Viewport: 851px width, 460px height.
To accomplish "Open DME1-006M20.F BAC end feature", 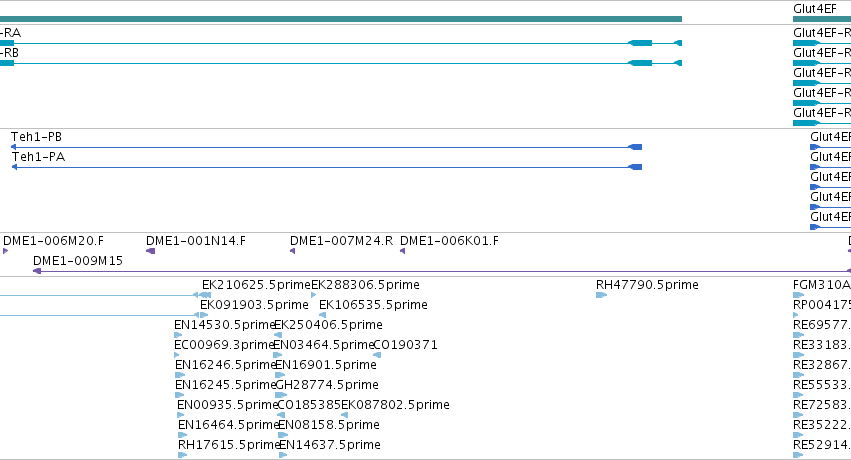I will 53,241.
